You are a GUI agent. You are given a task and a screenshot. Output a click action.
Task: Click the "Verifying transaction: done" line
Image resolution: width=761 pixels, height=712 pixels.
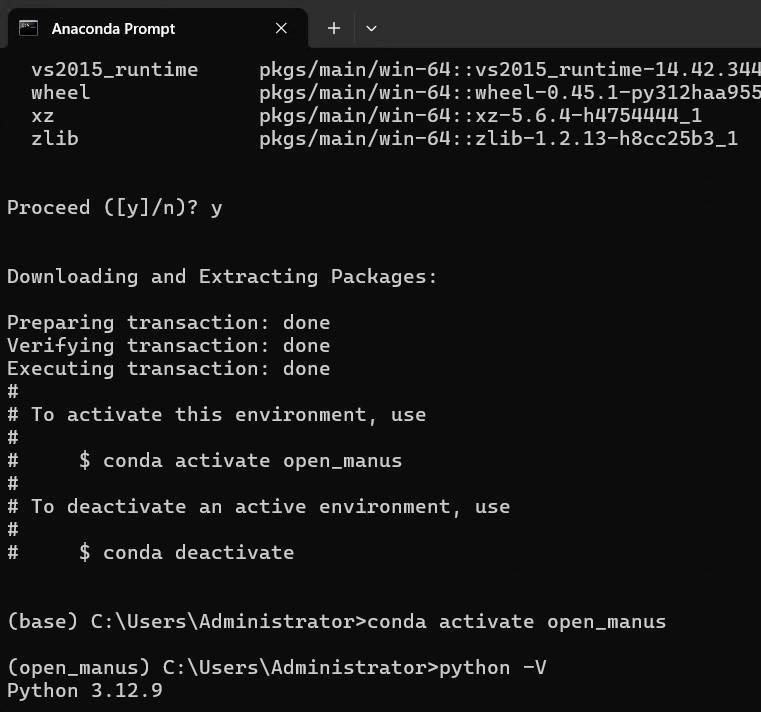click(x=168, y=345)
